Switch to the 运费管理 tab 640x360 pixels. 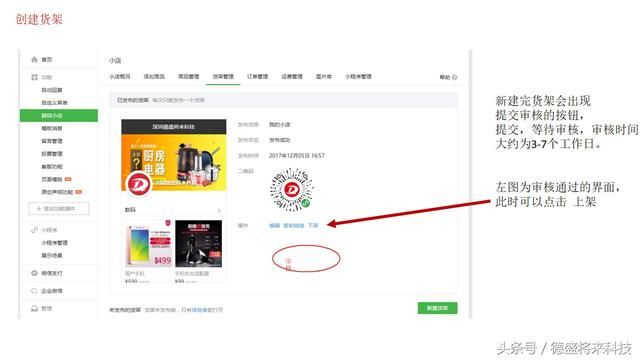[x=292, y=76]
